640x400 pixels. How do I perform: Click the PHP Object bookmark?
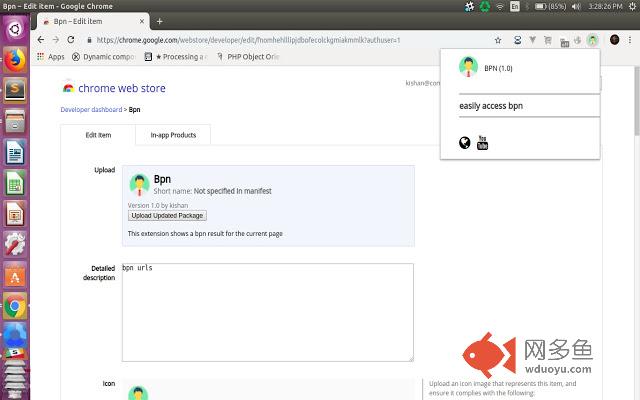248,57
